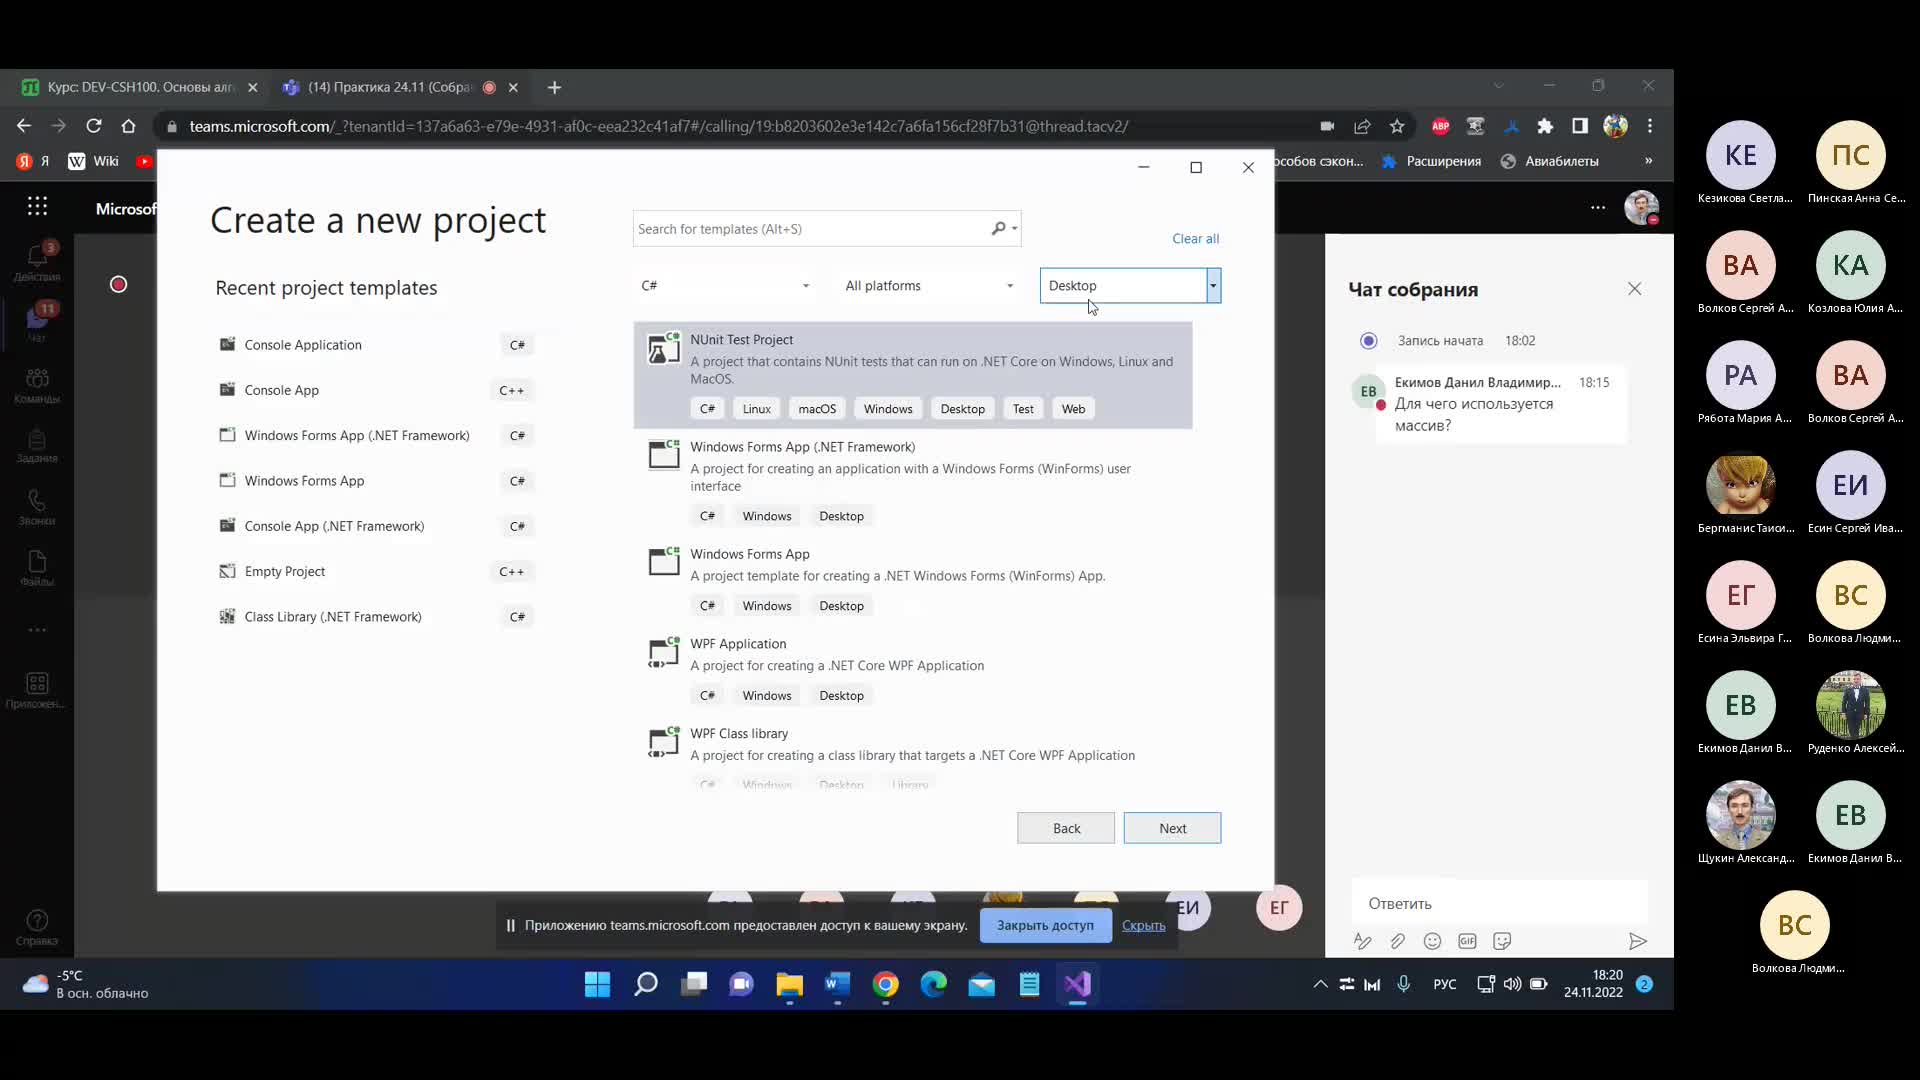Click the Linux tag on NUnit project
This screenshot has width=1920, height=1080.
(x=756, y=409)
